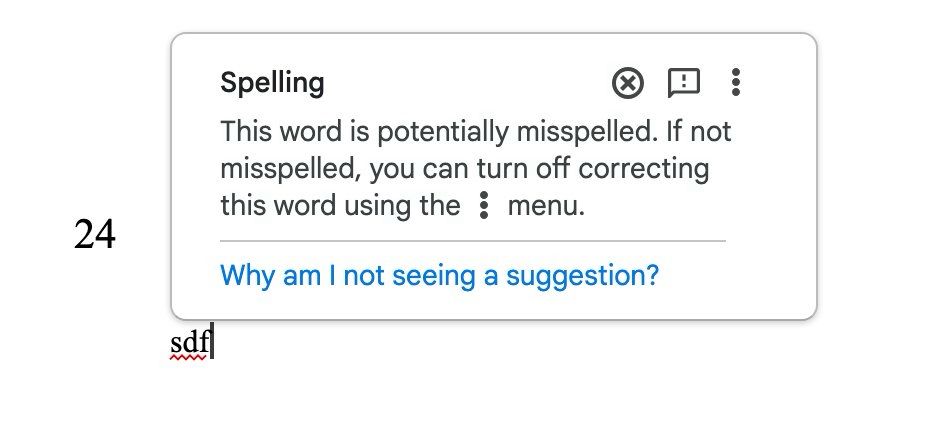Click the circled X ignore icon
The image size is (950, 422).
click(628, 83)
